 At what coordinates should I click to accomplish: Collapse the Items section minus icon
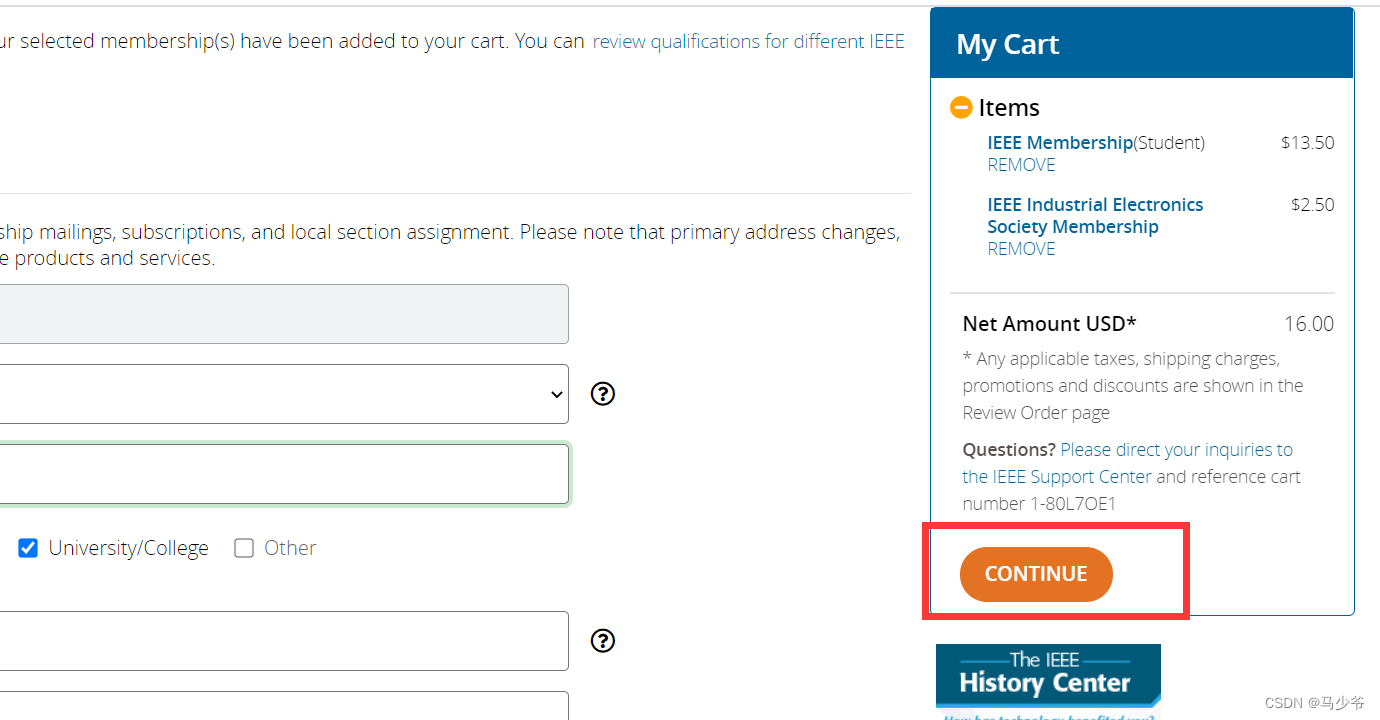961,107
